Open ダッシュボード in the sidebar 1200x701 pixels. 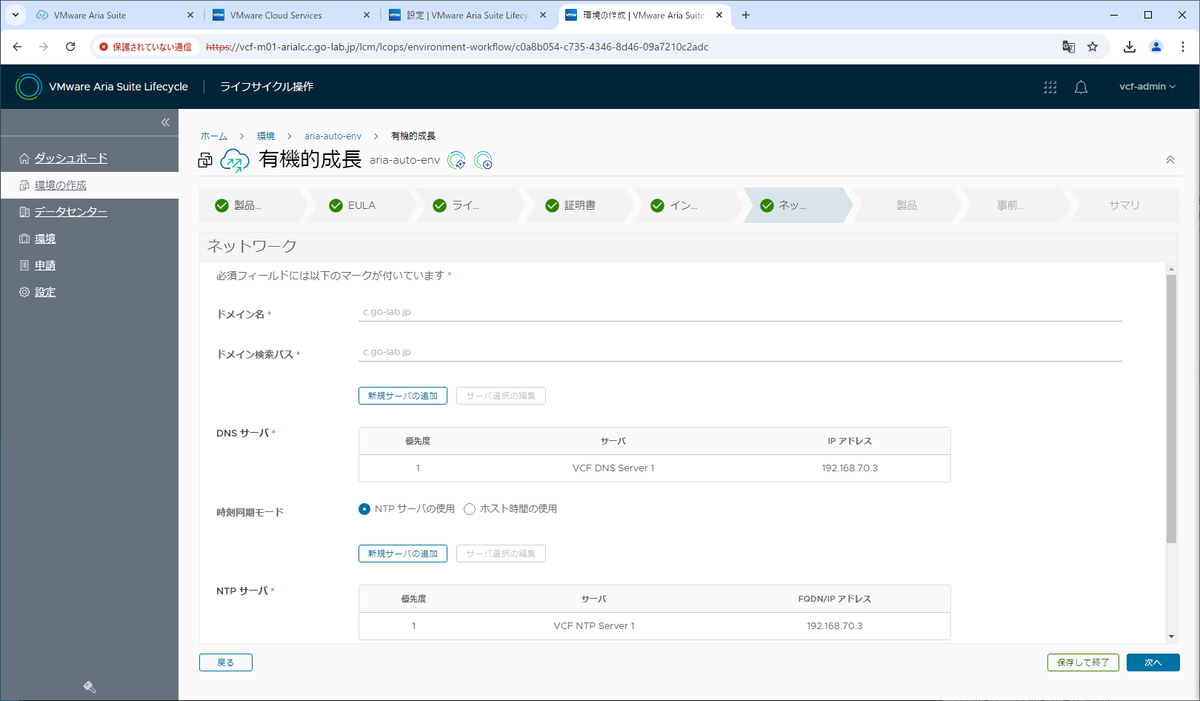click(71, 158)
